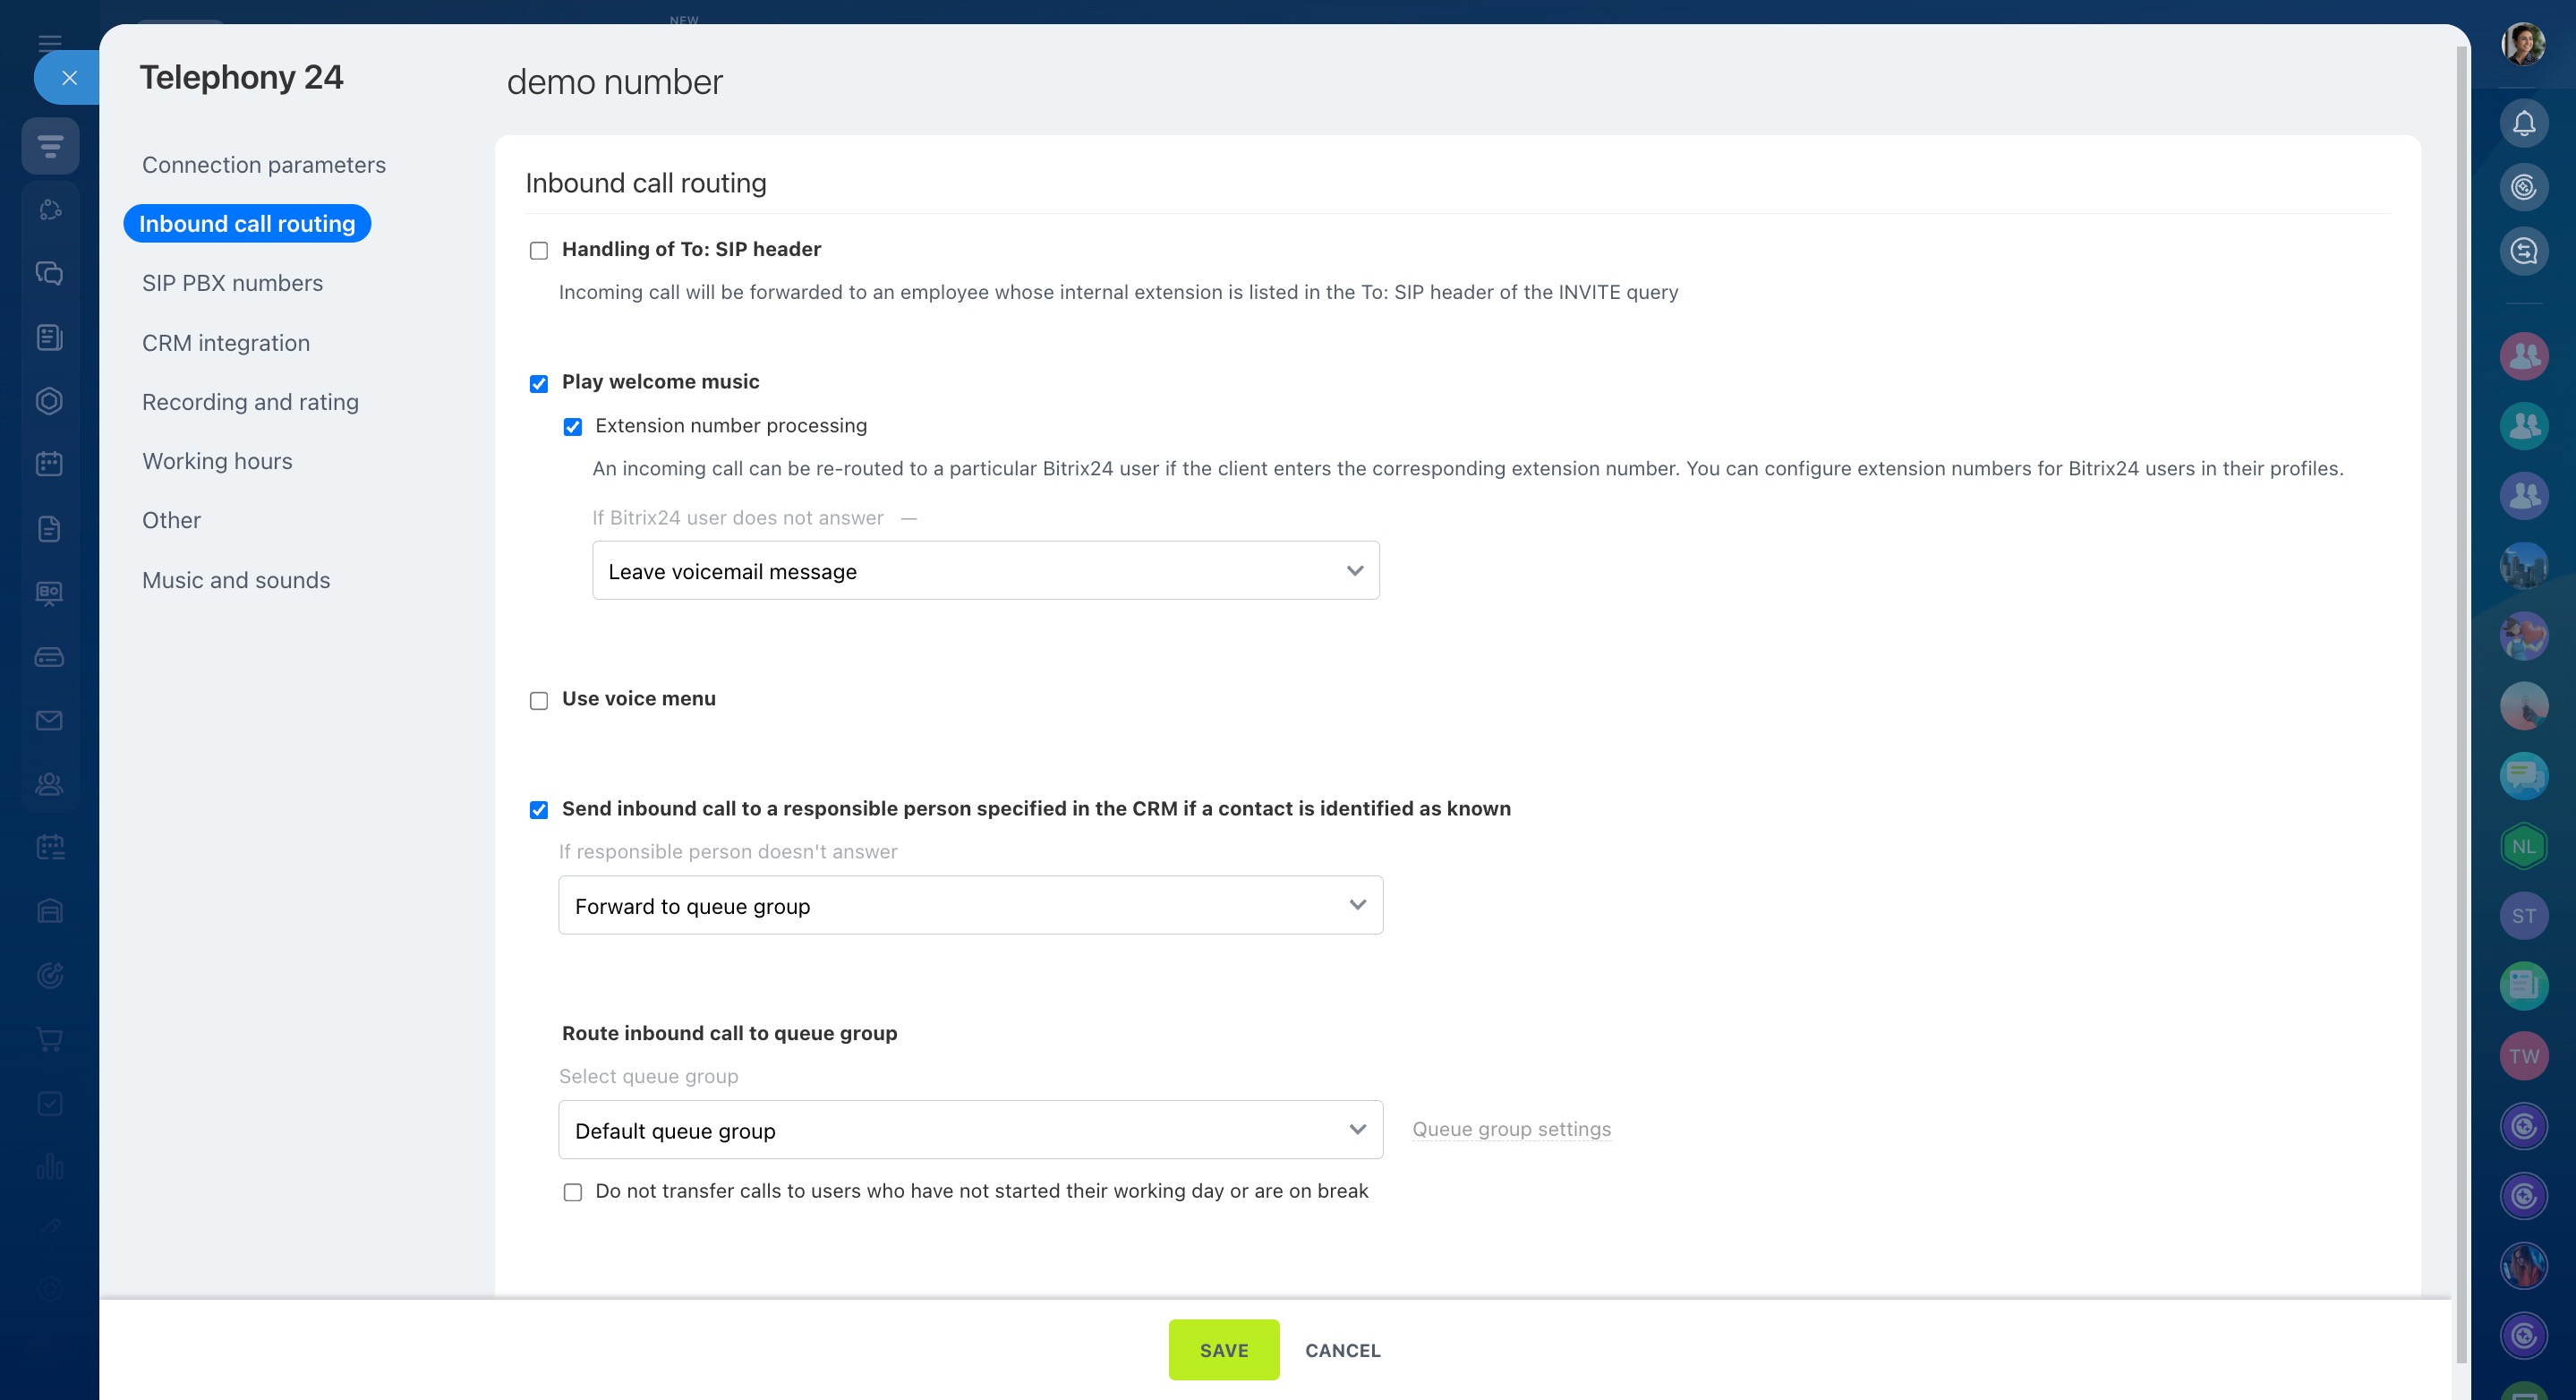The width and height of the screenshot is (2576, 1400).
Task: Click the NL user avatar in right panel
Action: pyautogui.click(x=2524, y=847)
